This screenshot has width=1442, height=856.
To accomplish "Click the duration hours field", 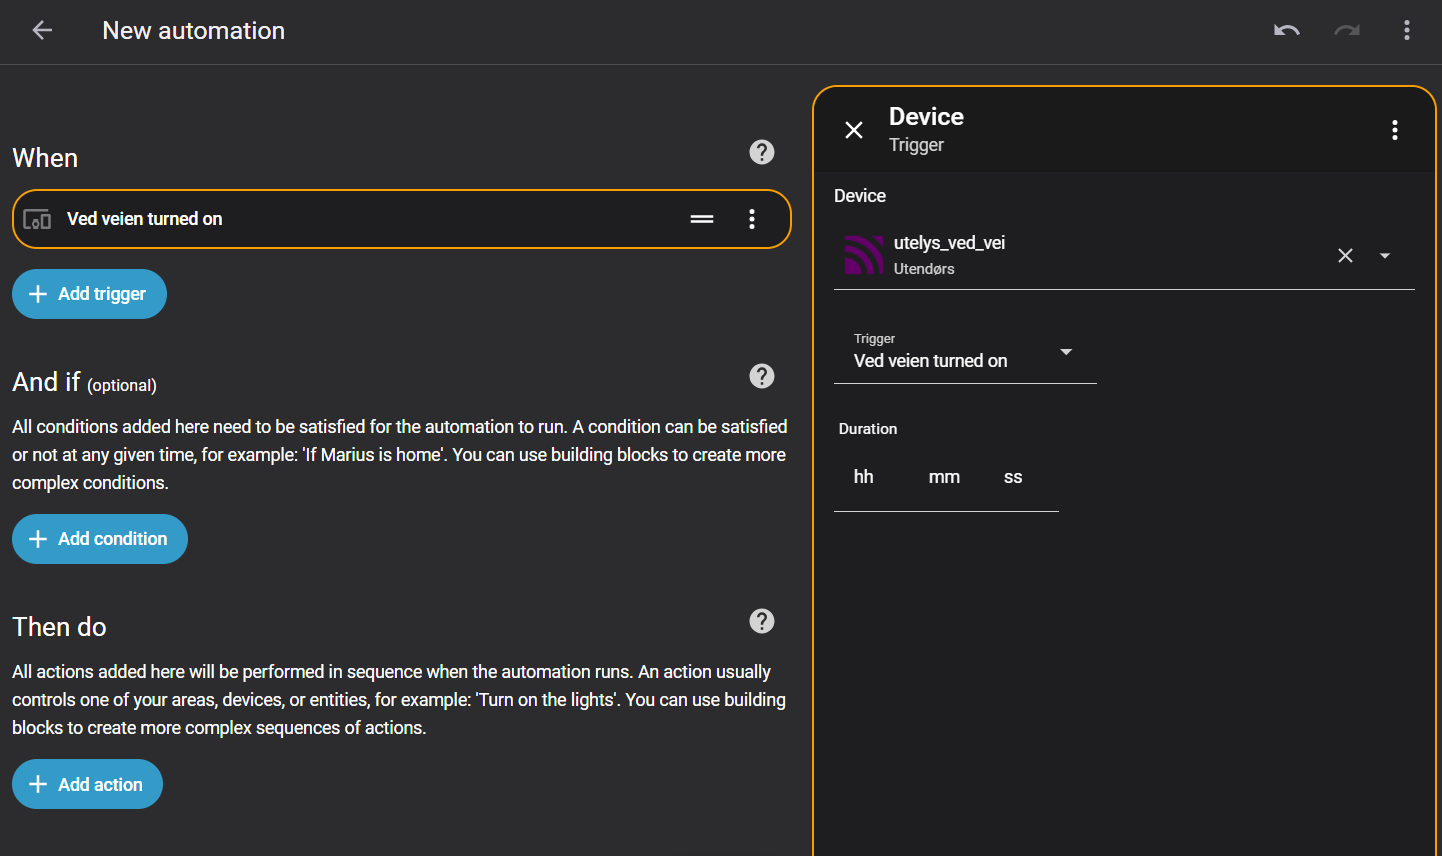I will [x=864, y=478].
